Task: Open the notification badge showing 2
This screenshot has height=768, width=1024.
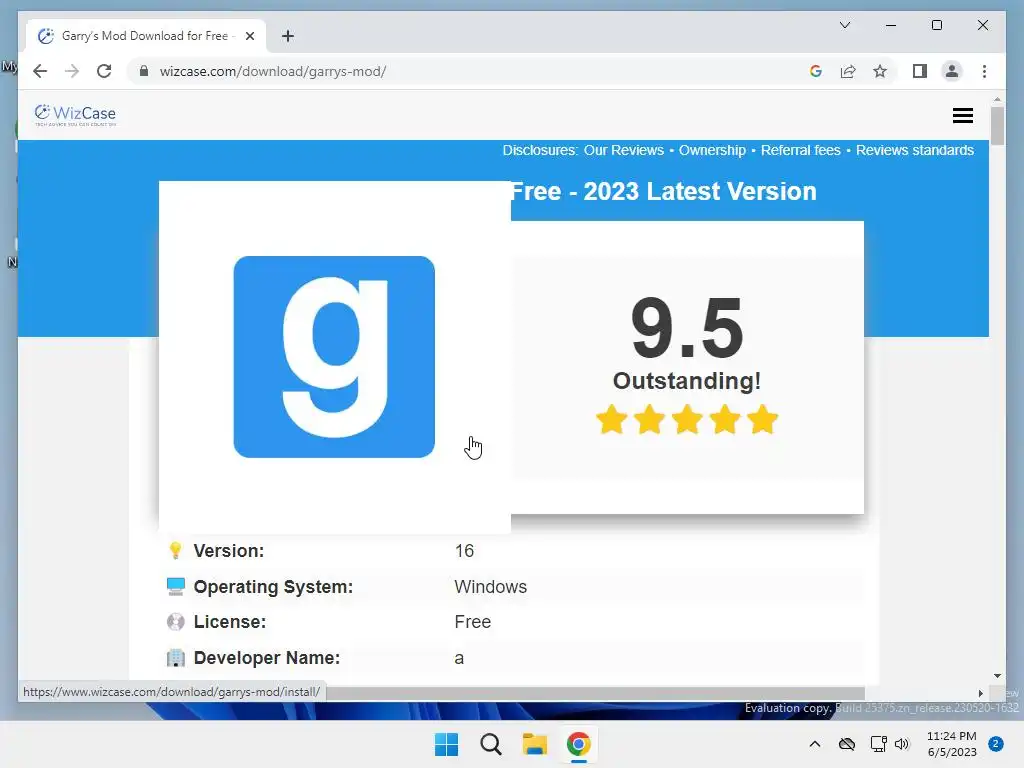Action: click(996, 744)
